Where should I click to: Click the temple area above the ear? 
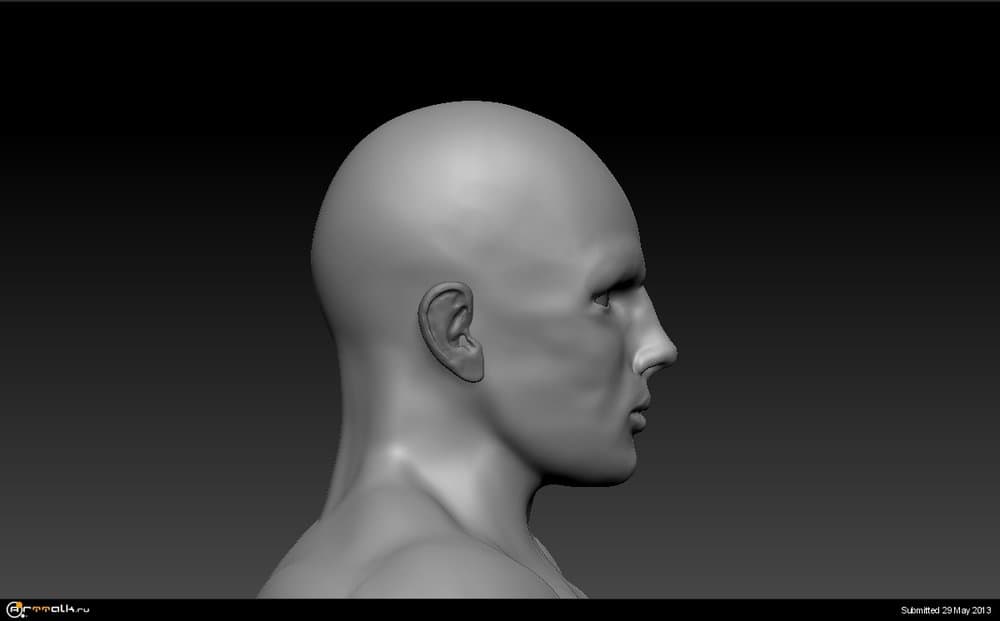click(480, 250)
